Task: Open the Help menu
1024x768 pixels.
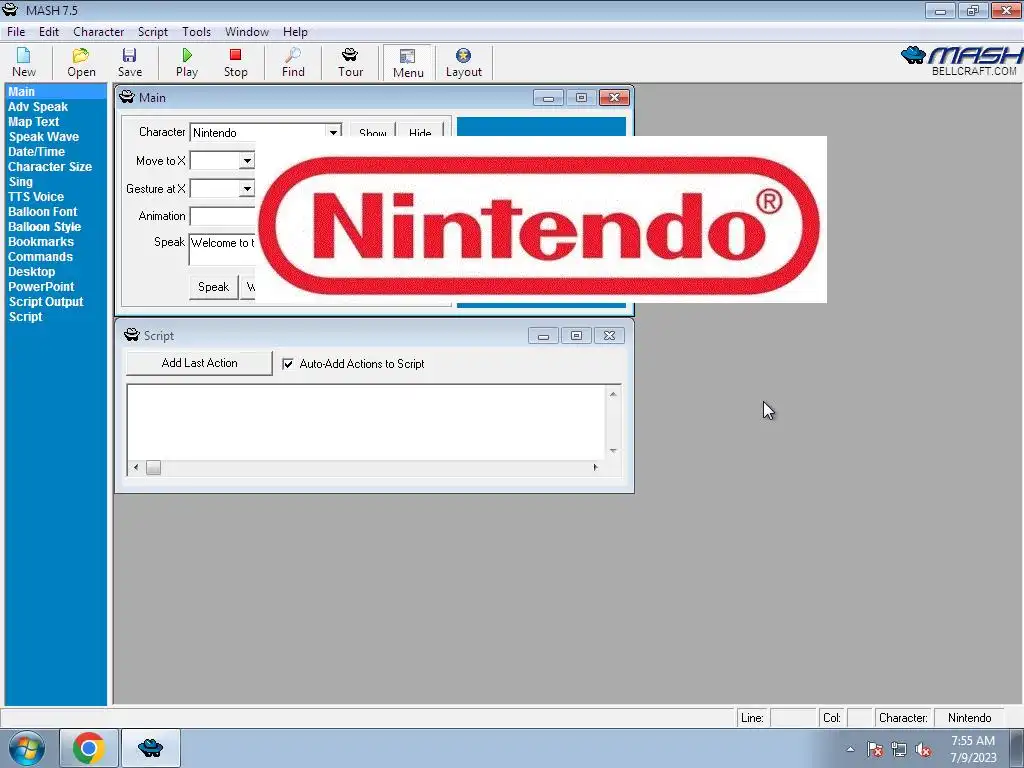Action: 295,31
